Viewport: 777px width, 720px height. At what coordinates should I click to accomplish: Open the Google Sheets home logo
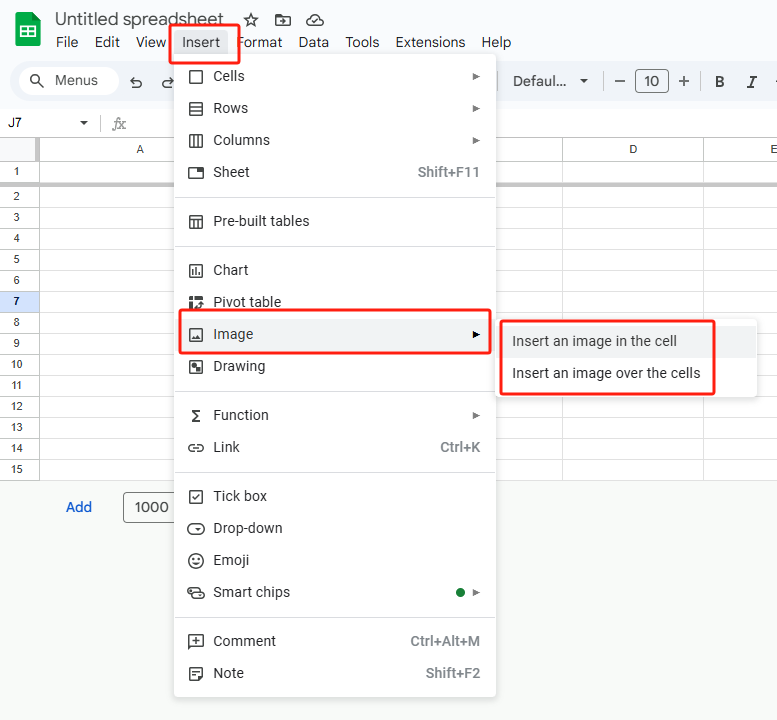[28, 29]
